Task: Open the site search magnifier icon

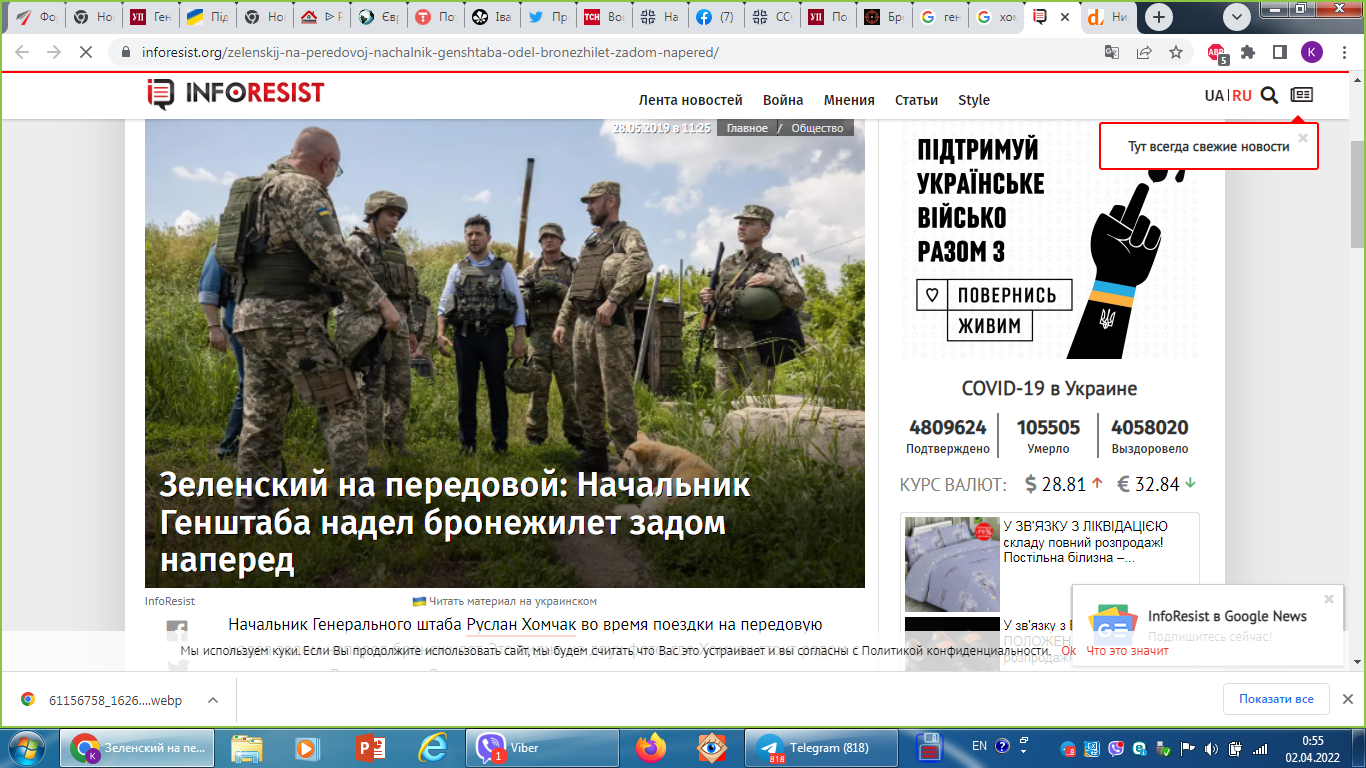Action: point(1269,96)
